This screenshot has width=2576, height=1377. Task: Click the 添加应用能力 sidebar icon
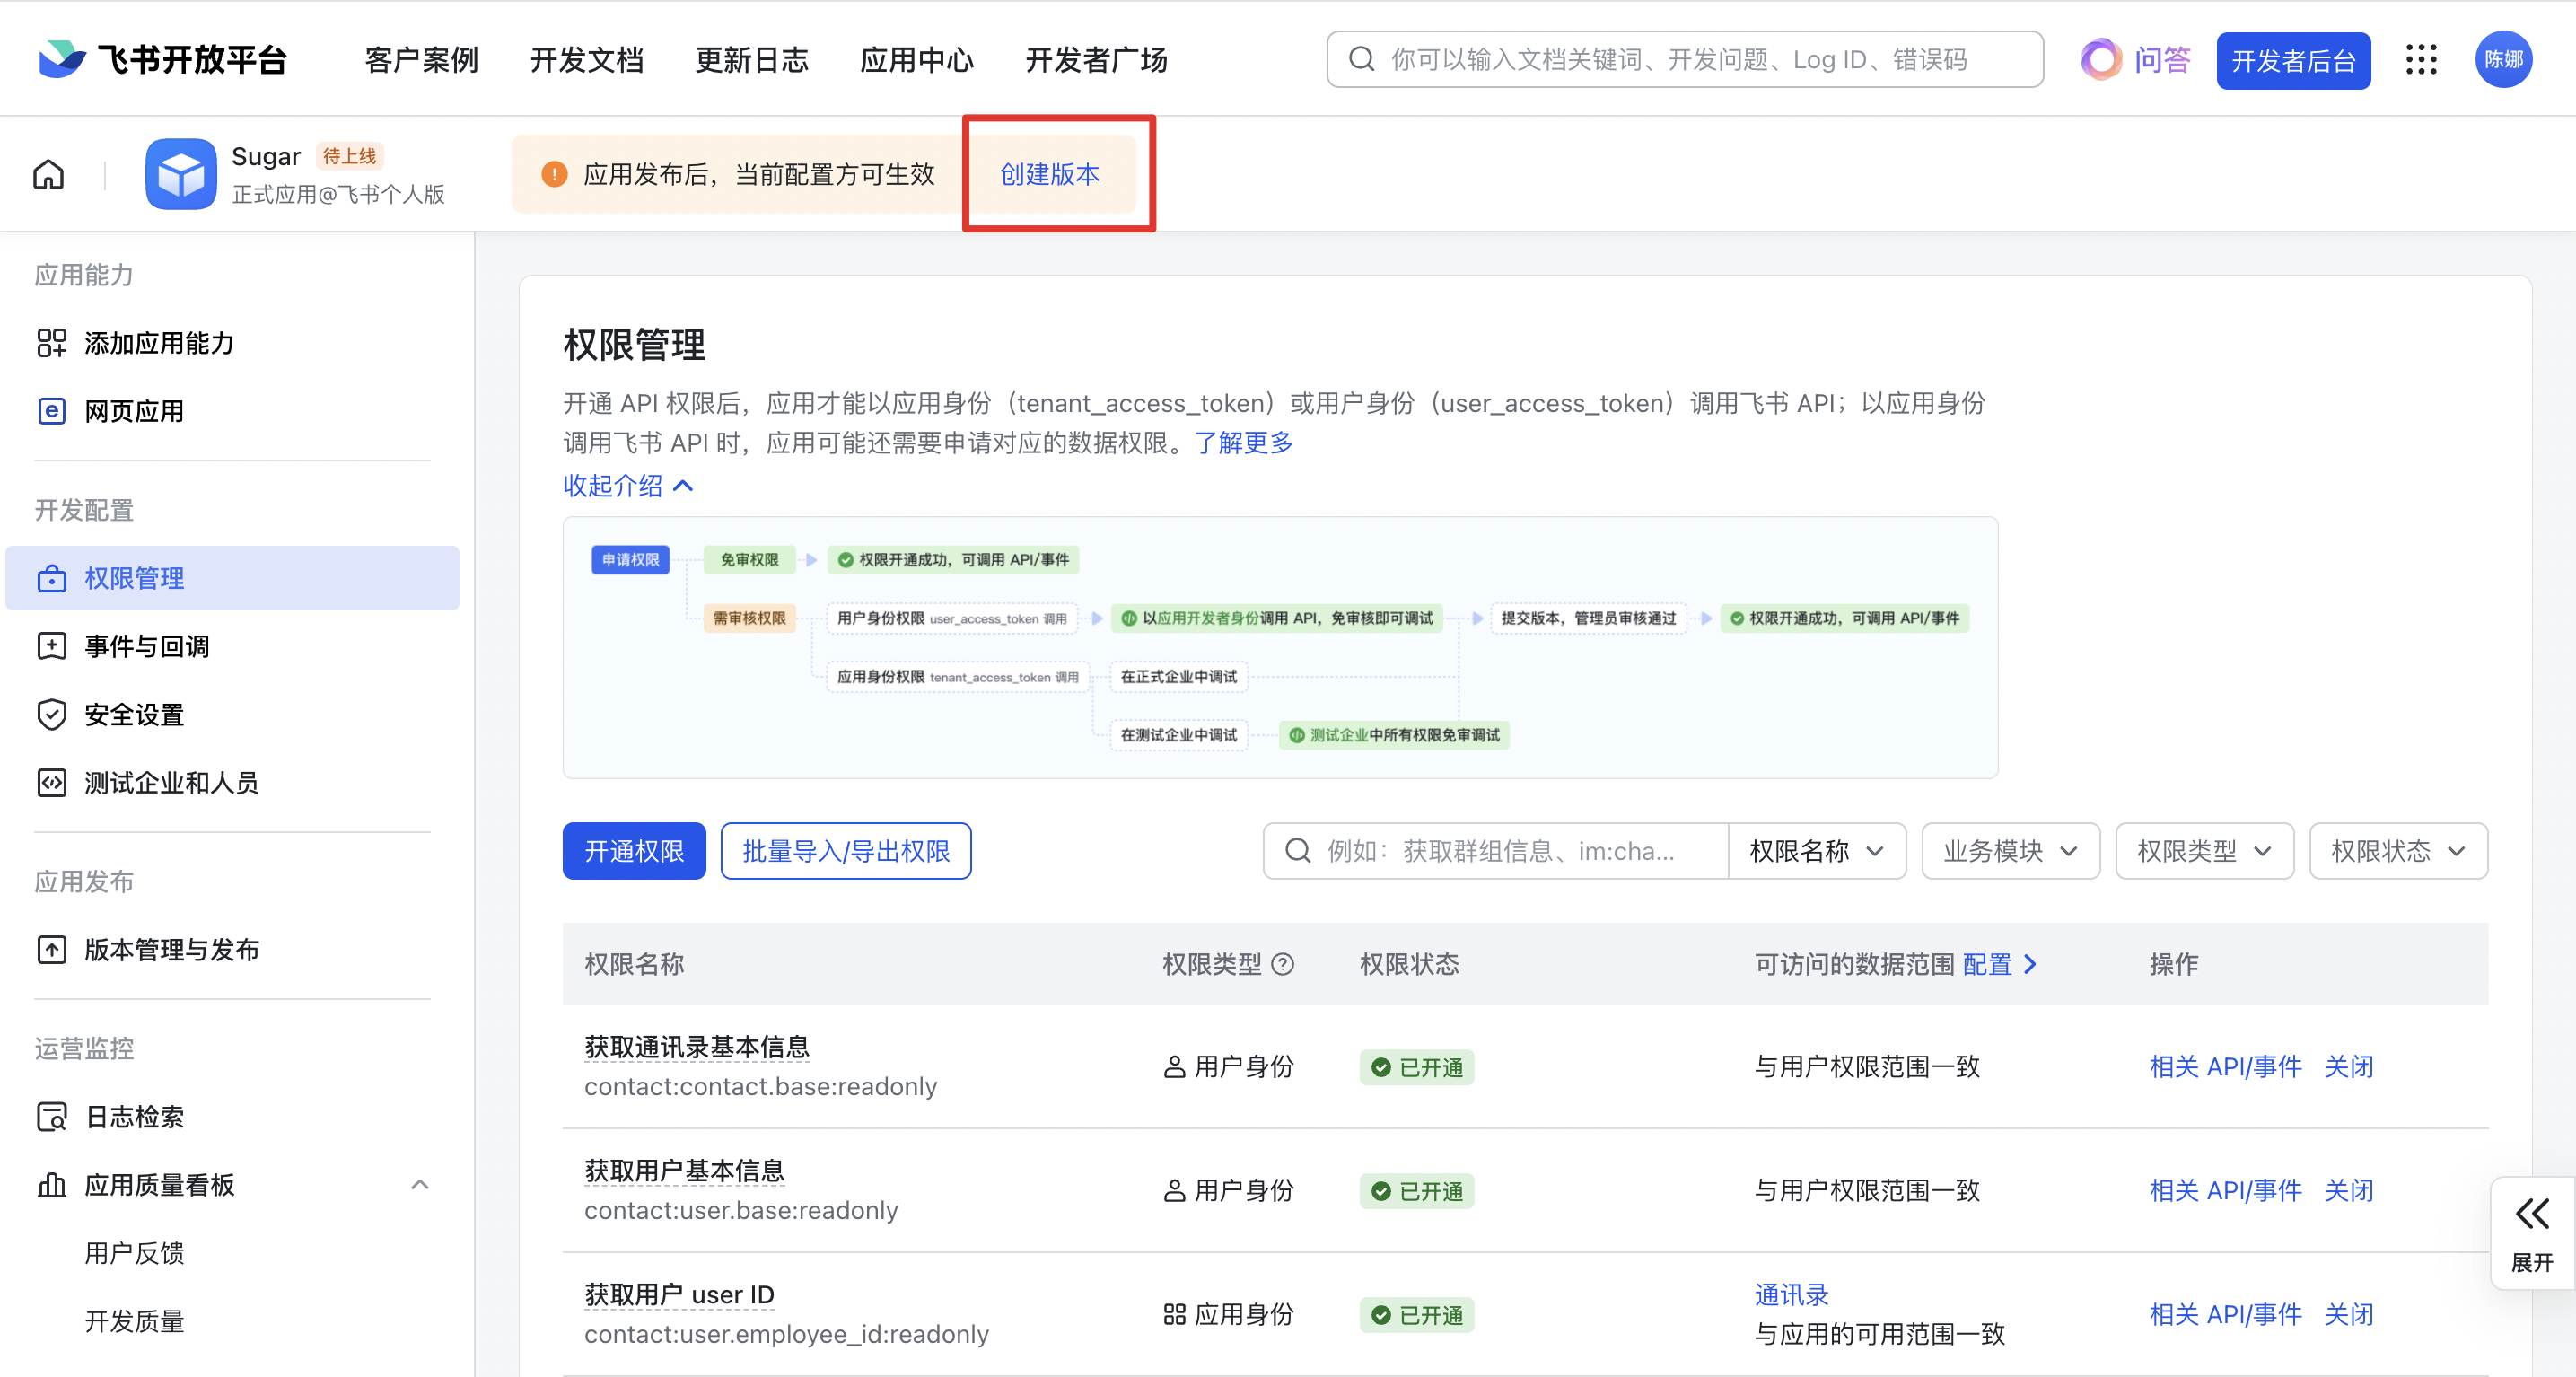coord(51,343)
